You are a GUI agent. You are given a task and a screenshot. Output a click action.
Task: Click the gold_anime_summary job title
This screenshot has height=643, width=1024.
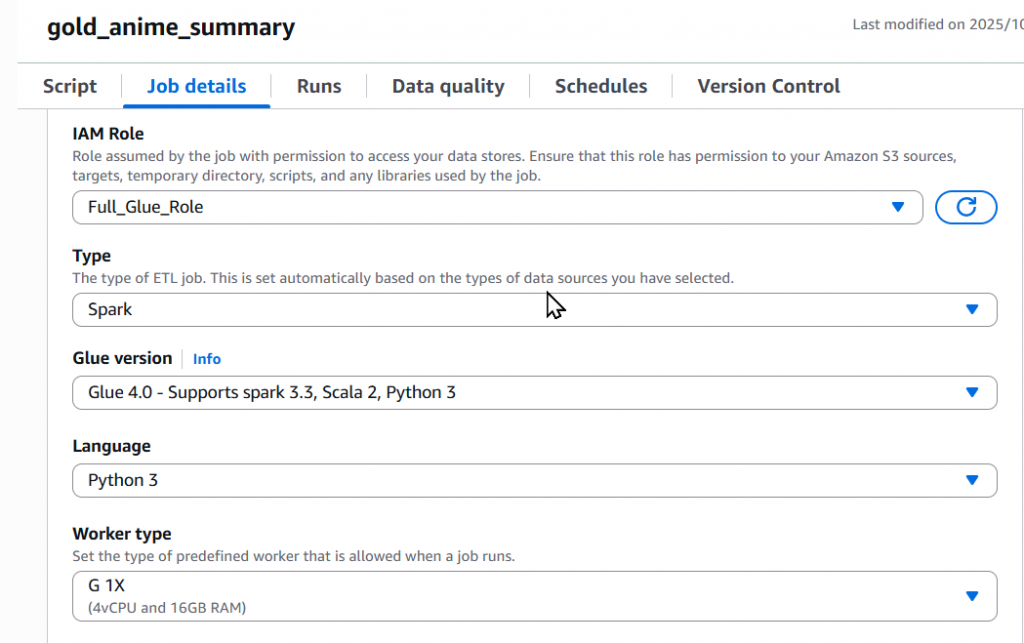coord(171,27)
